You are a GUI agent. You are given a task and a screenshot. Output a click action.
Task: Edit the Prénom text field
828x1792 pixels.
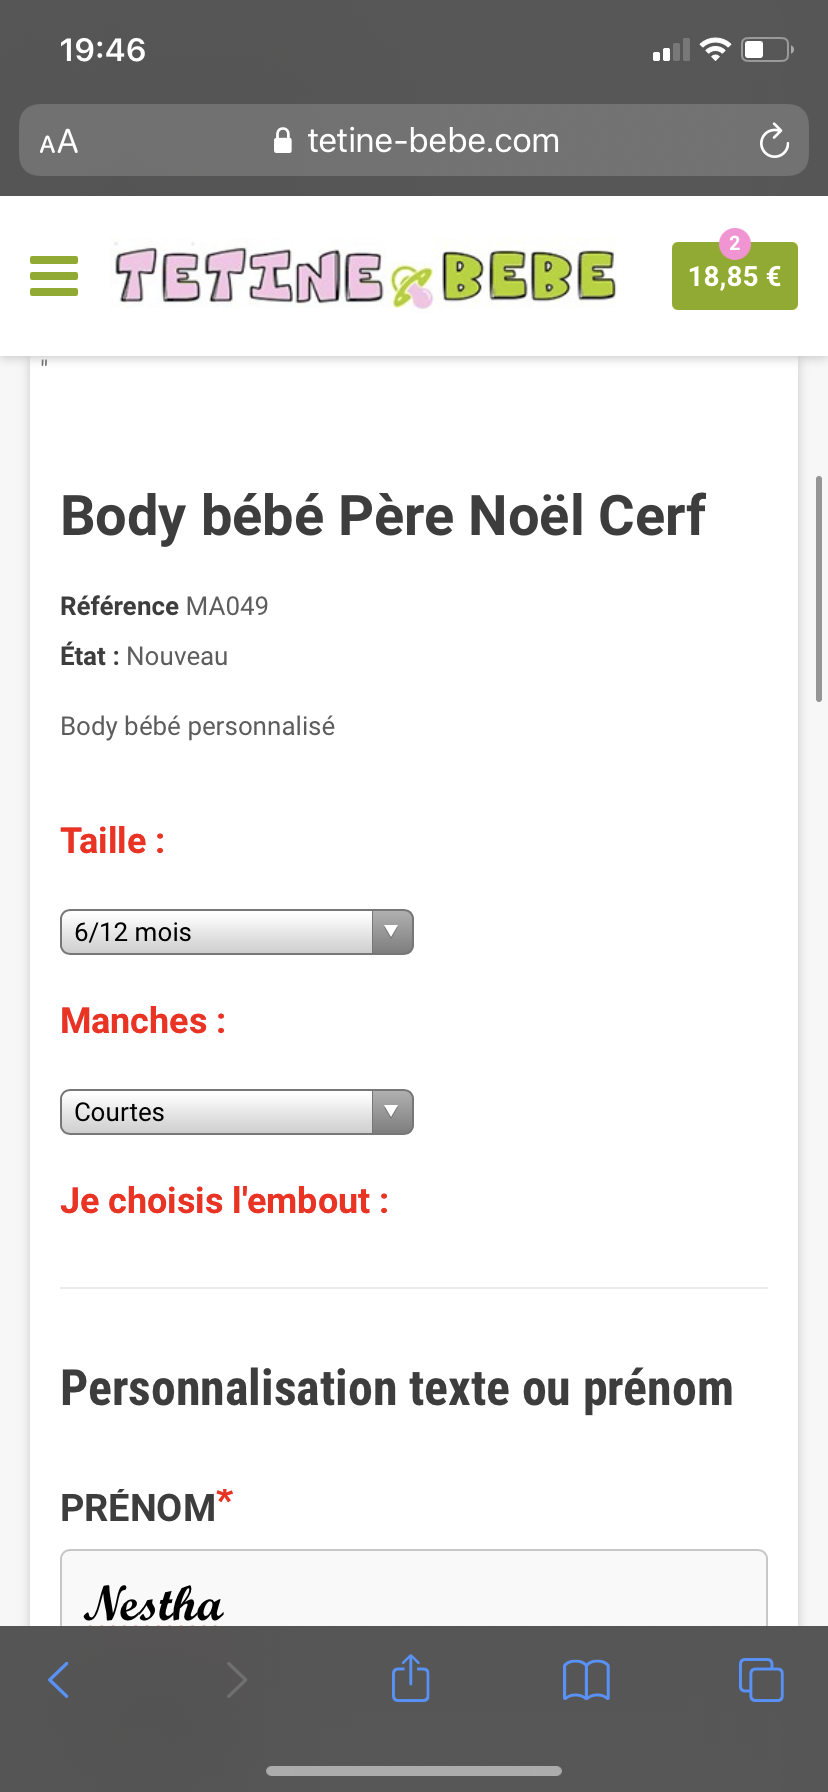(413, 1590)
